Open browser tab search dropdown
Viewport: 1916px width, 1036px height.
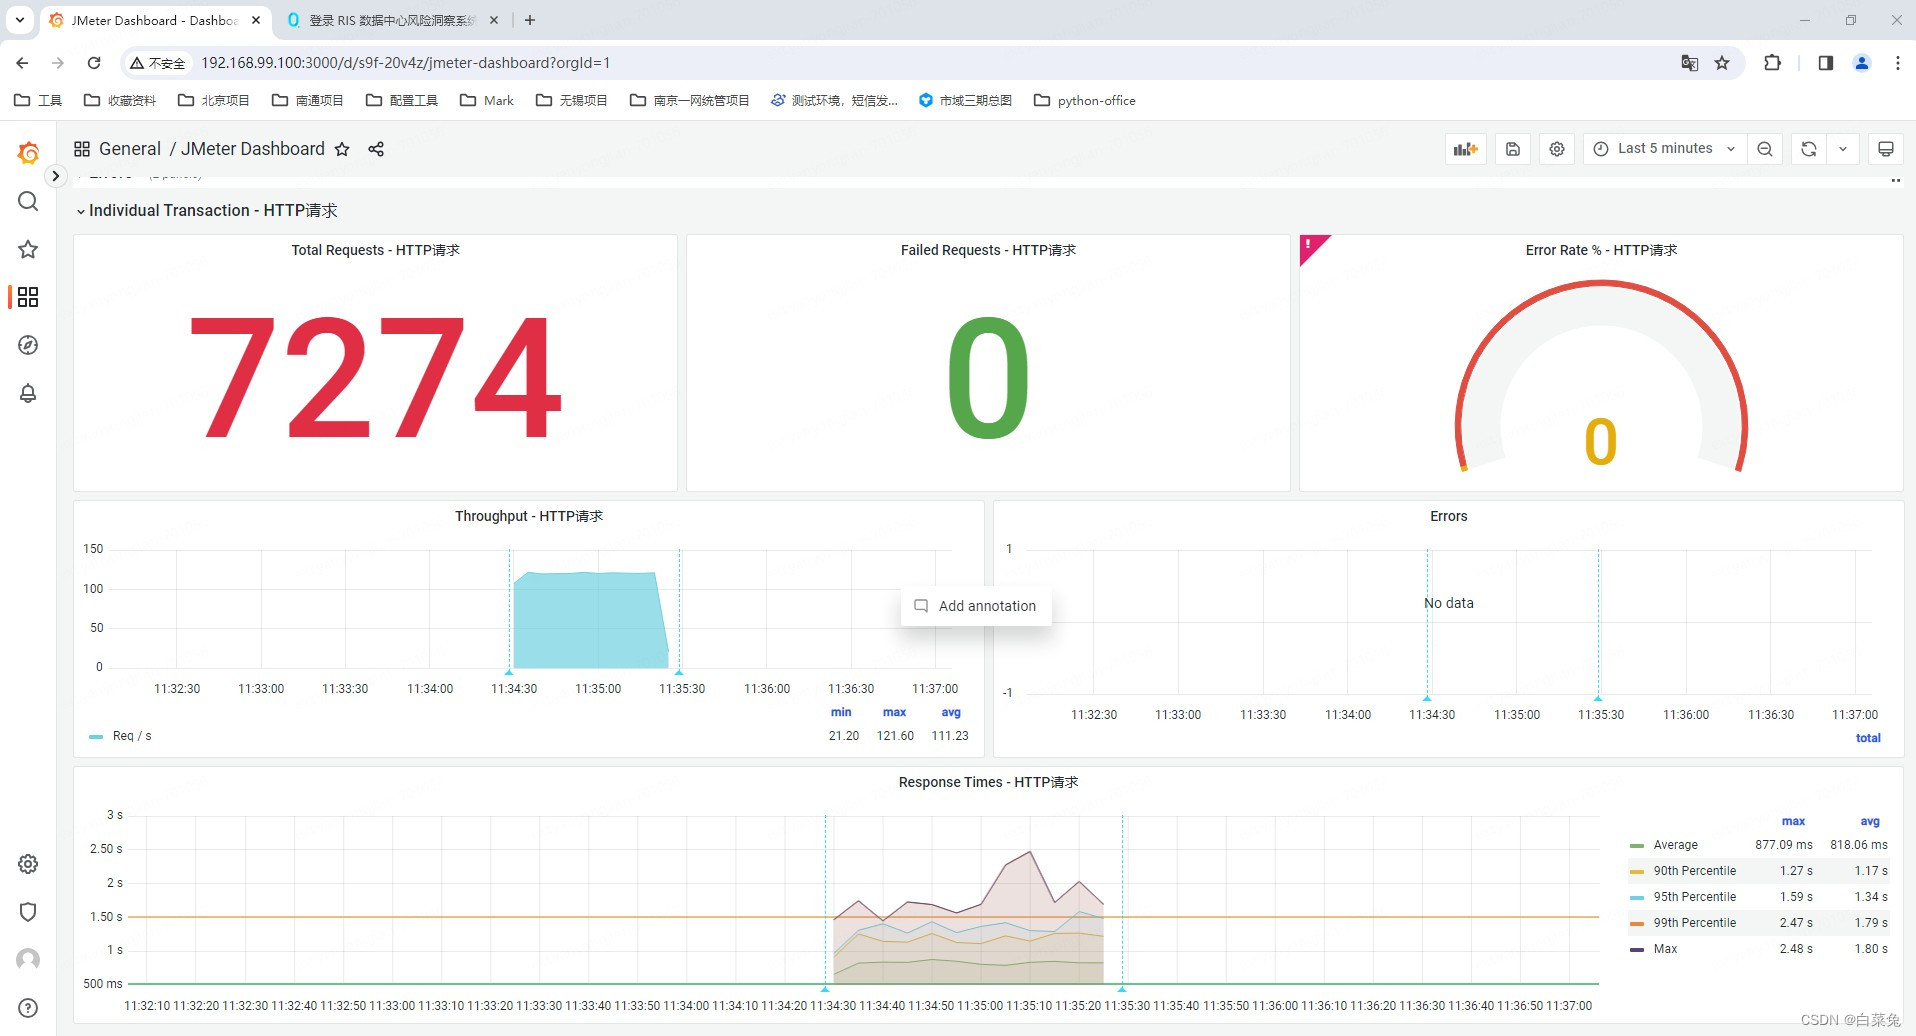click(x=19, y=20)
